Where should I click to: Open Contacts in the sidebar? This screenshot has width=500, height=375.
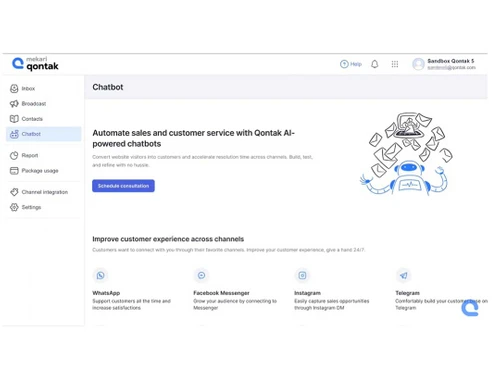(x=43, y=119)
